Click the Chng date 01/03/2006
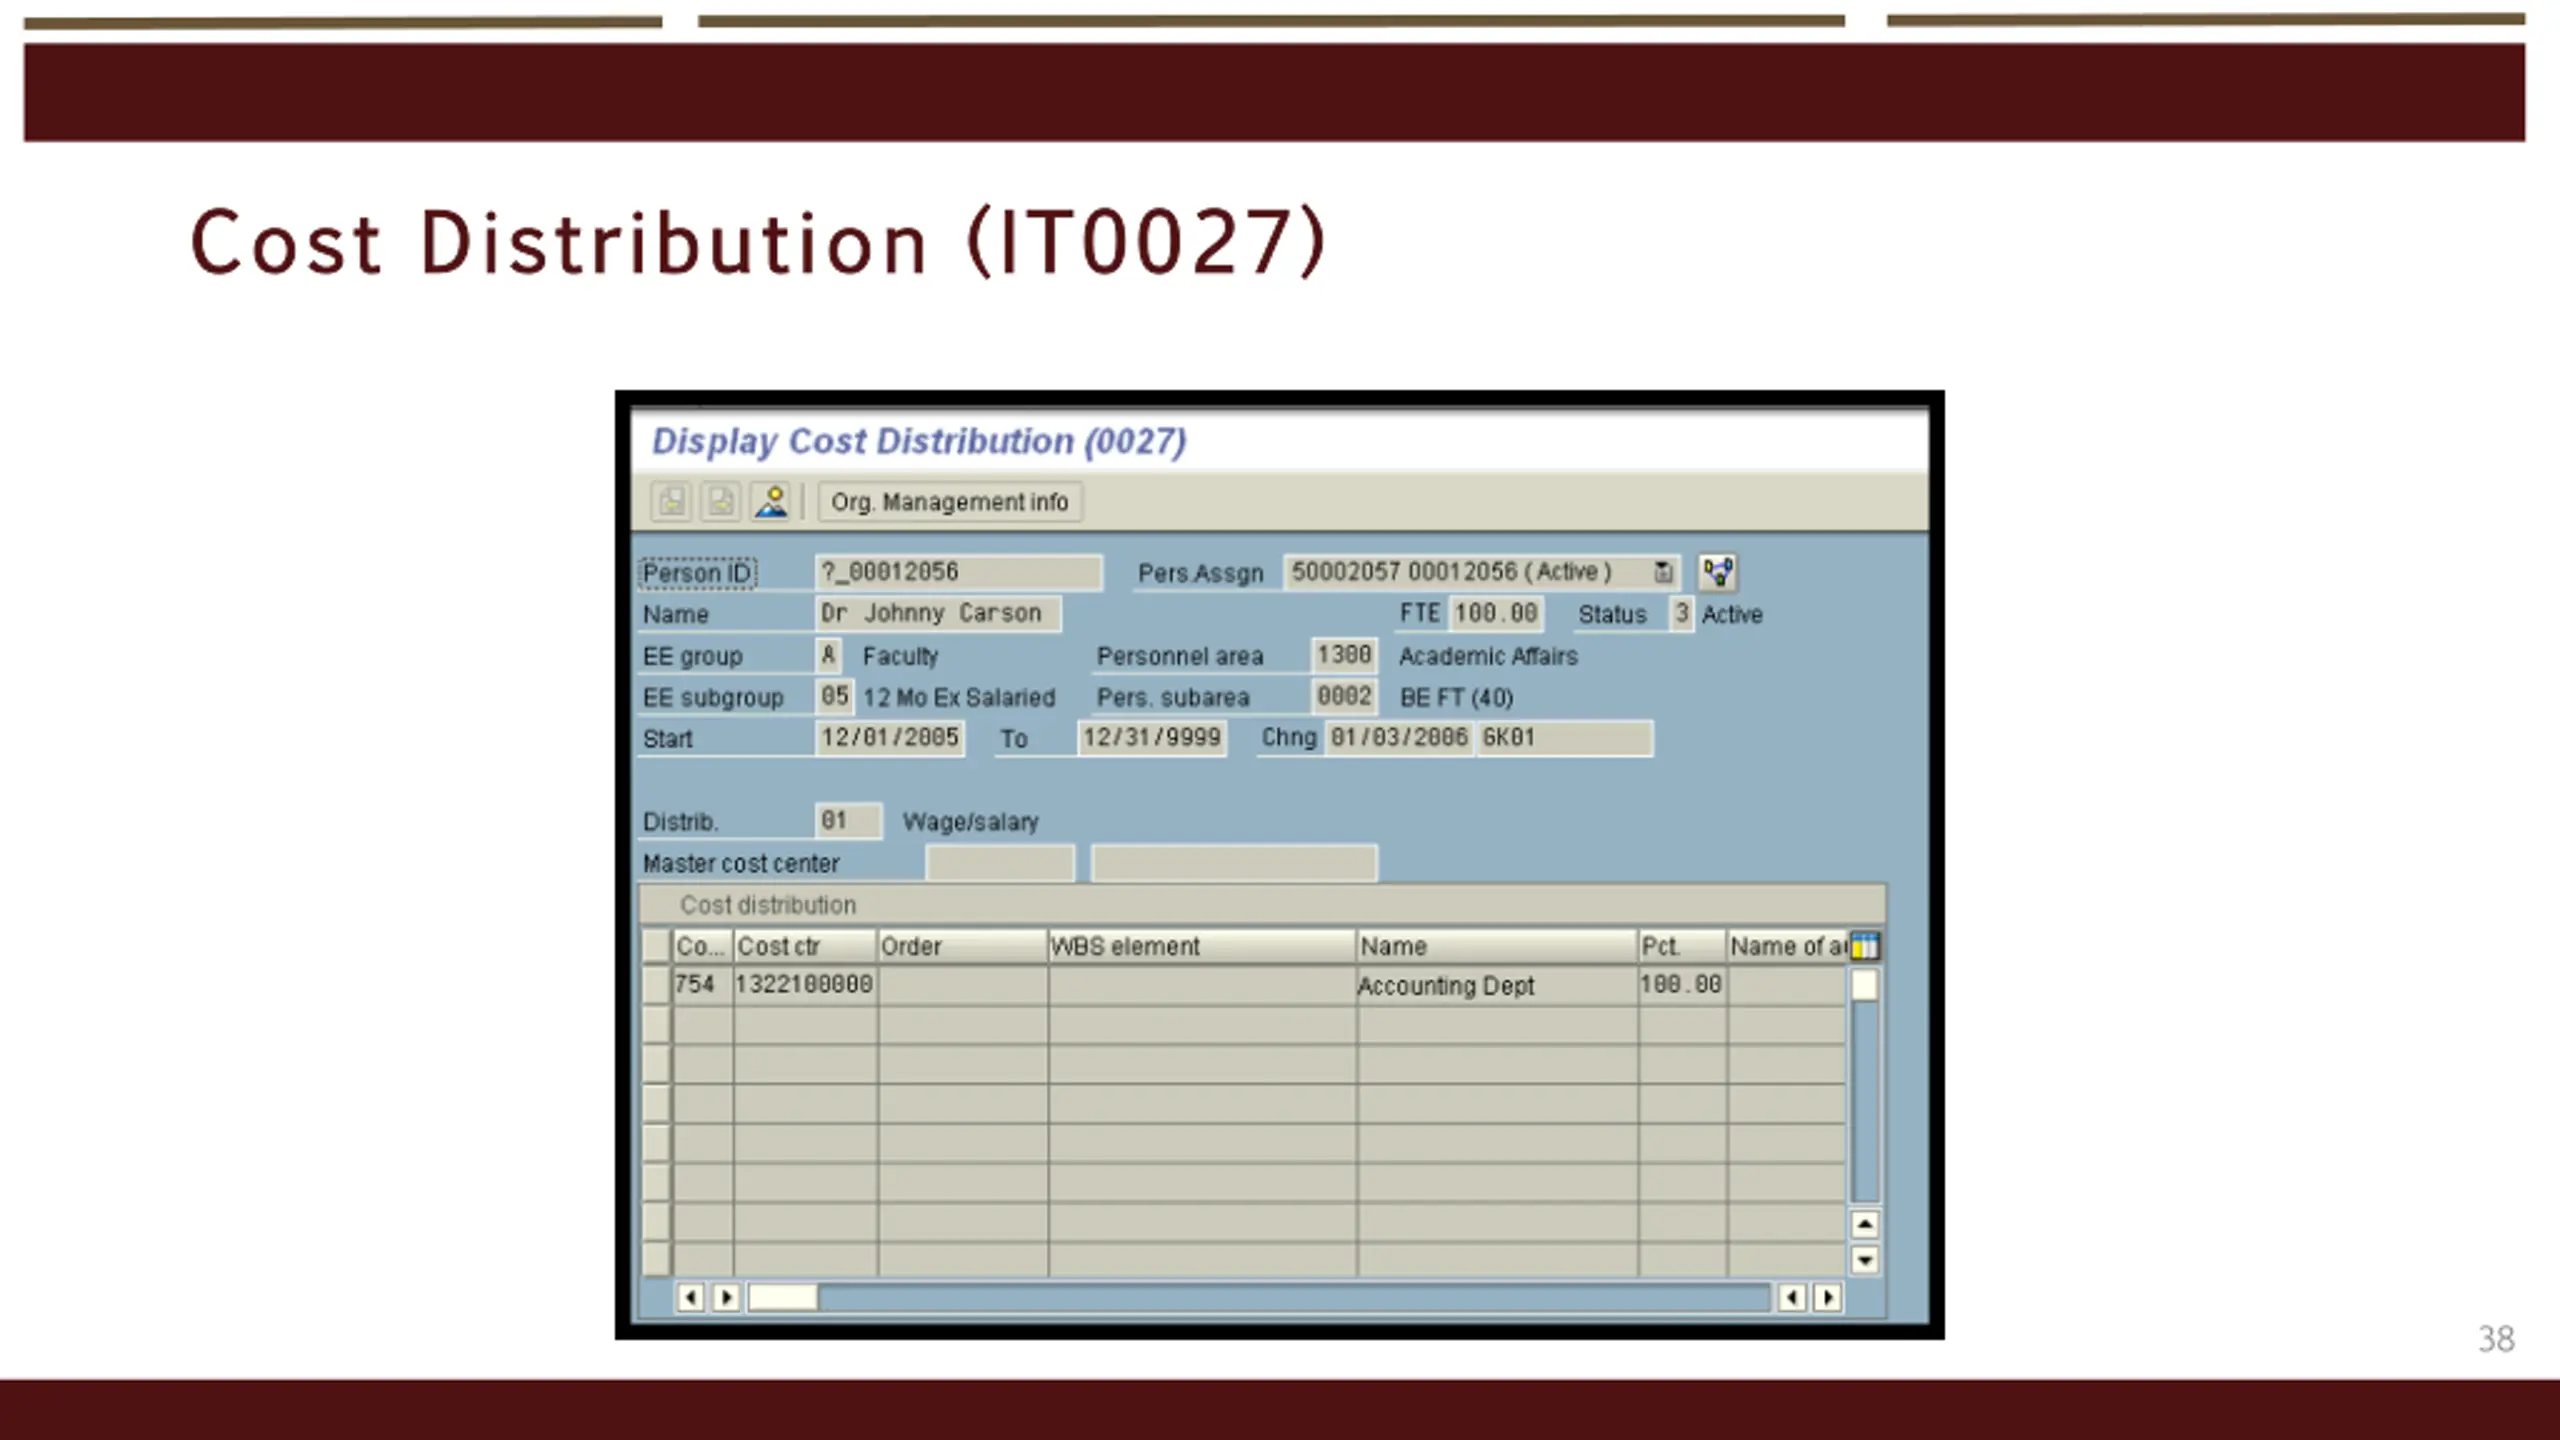The width and height of the screenshot is (2560, 1440). pos(1399,738)
